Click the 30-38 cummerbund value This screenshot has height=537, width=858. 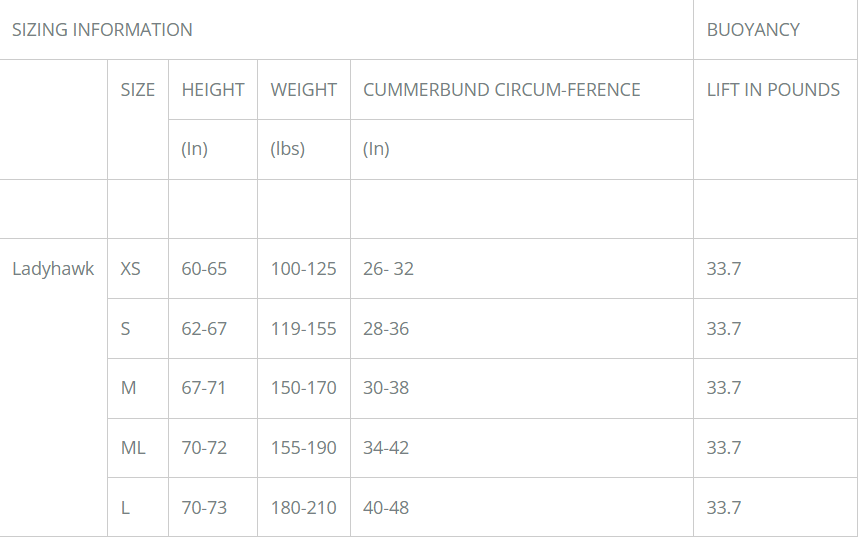(x=386, y=388)
